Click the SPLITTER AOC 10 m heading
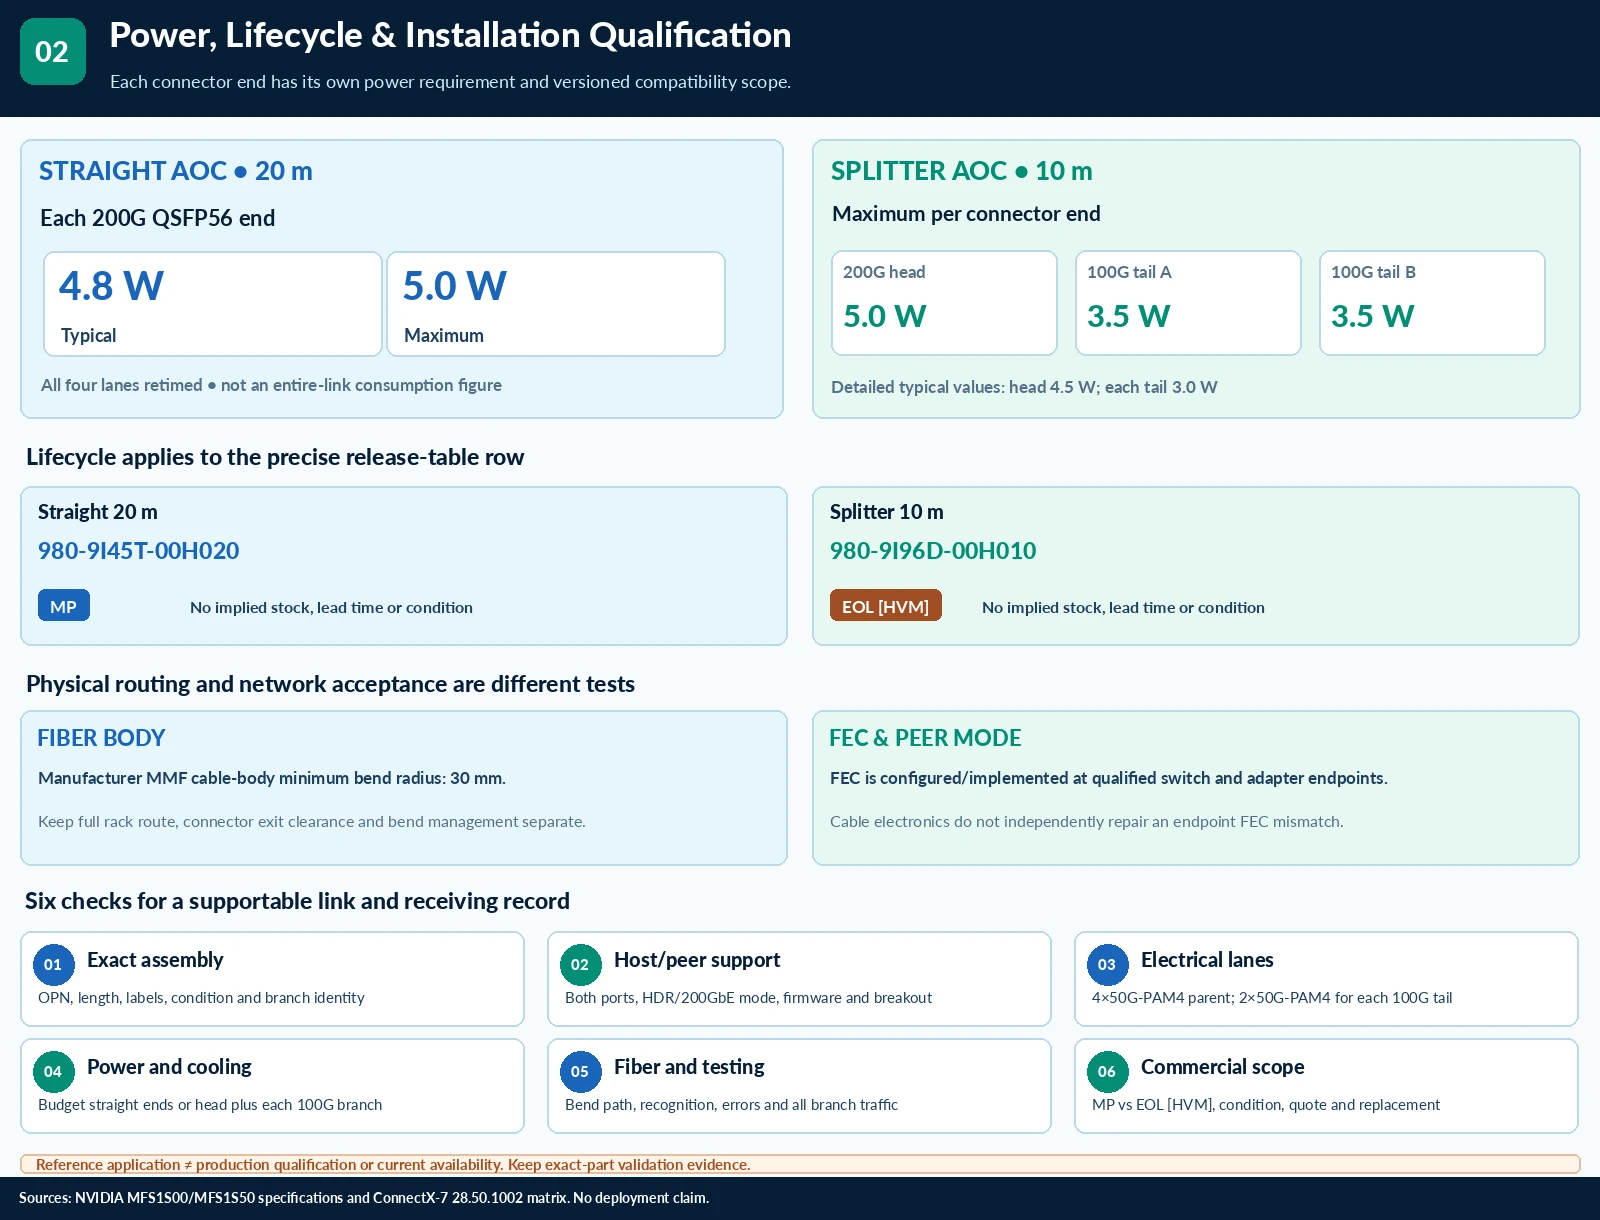This screenshot has width=1600, height=1220. [x=962, y=171]
